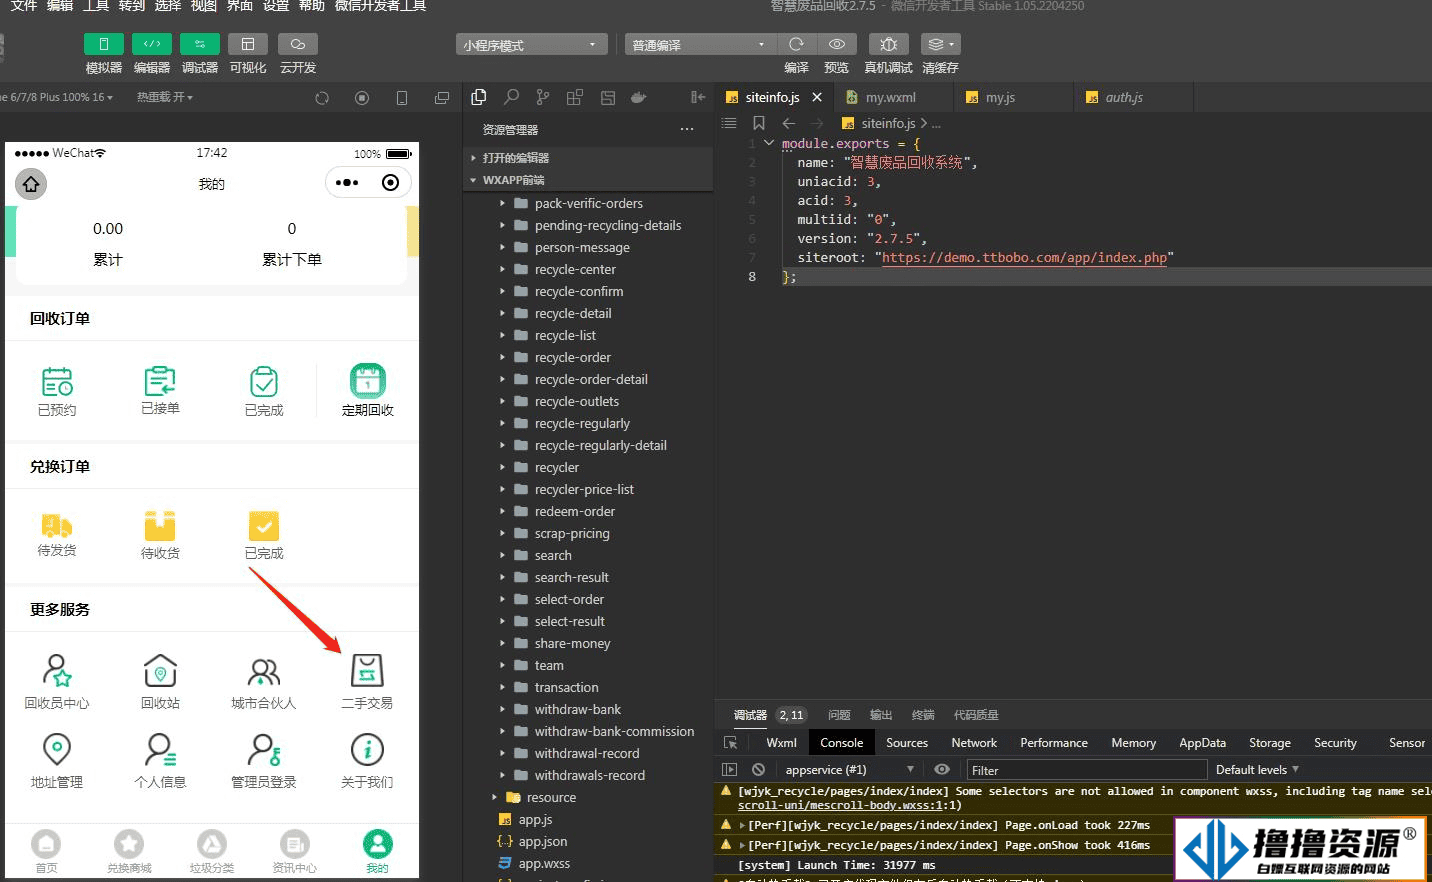
Task: Click the simulator phone device icon
Action: tap(402, 98)
